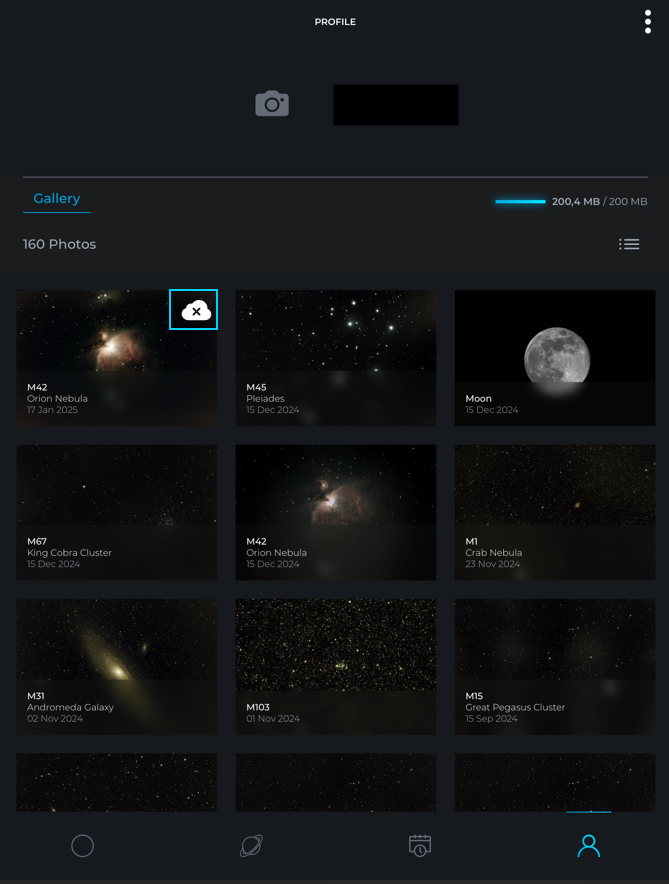Click the cloud upload-failed icon on M42
This screenshot has width=669, height=884.
click(x=196, y=310)
